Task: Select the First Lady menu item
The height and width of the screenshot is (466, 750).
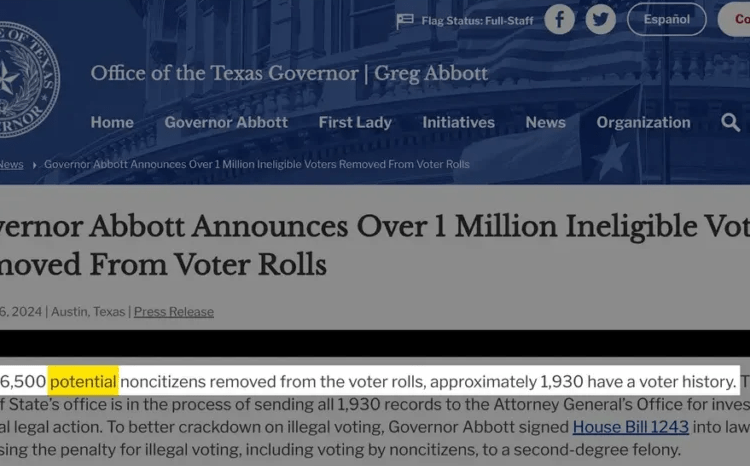Action: (x=355, y=122)
